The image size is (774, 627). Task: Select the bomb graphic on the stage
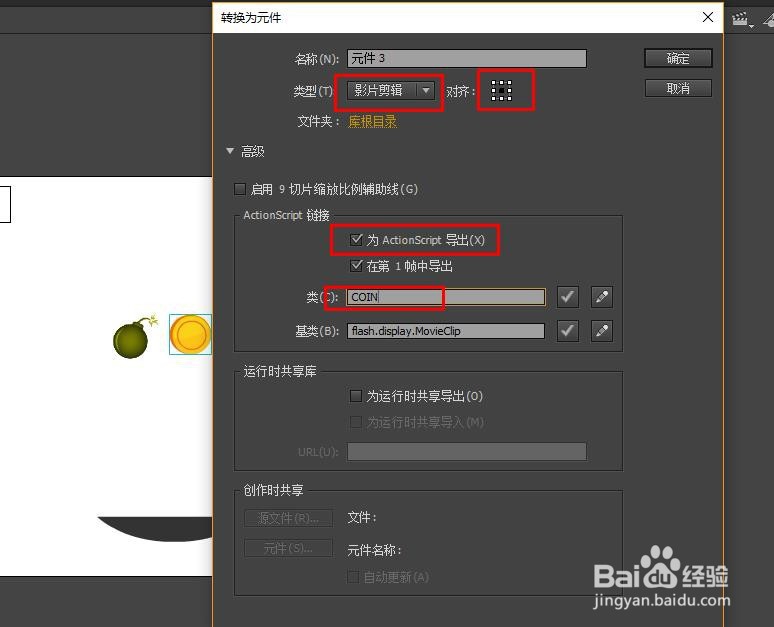tap(134, 337)
